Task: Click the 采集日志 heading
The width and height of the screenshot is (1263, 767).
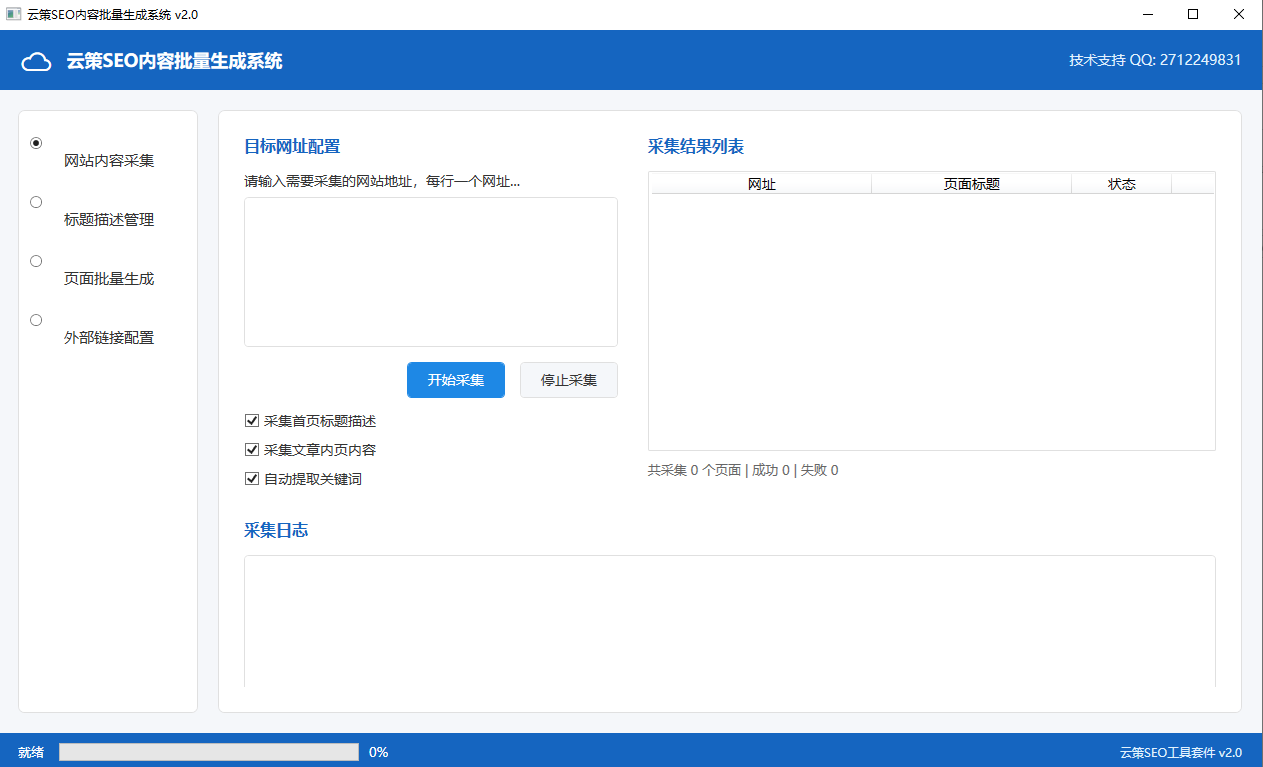Action: (276, 530)
